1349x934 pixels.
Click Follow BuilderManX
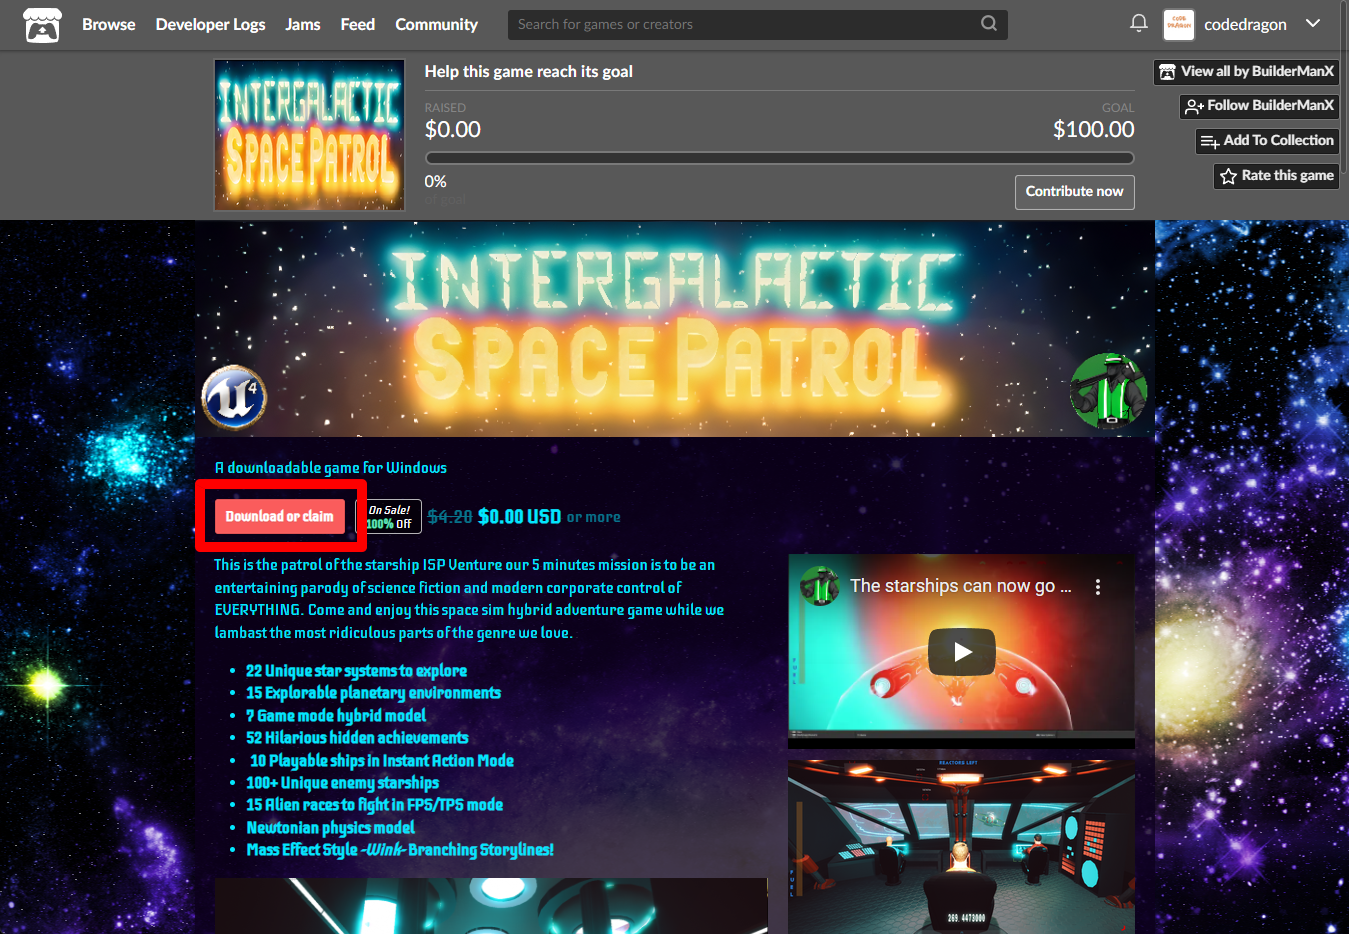[x=1259, y=106]
